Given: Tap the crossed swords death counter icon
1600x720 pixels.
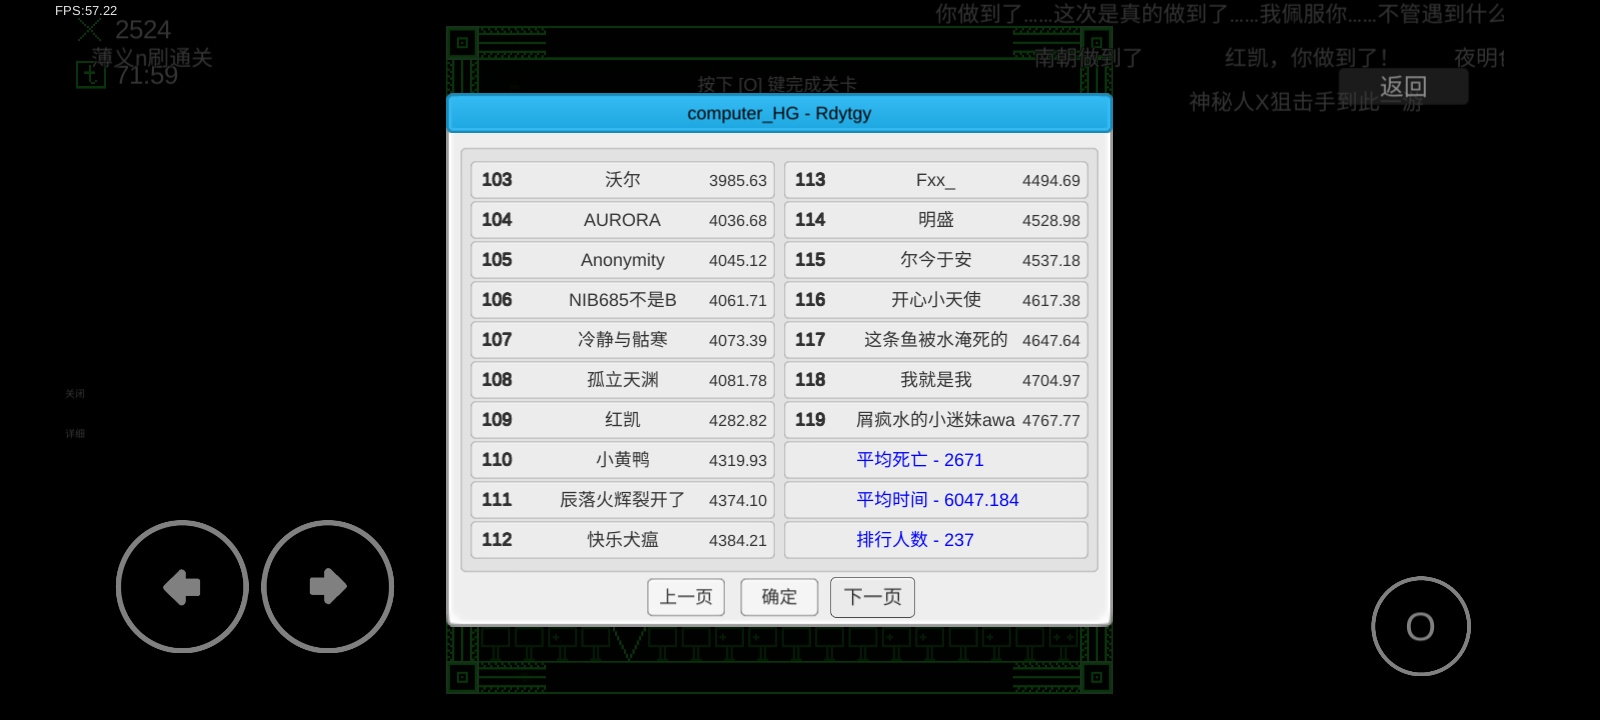Looking at the screenshot, I should (x=90, y=29).
